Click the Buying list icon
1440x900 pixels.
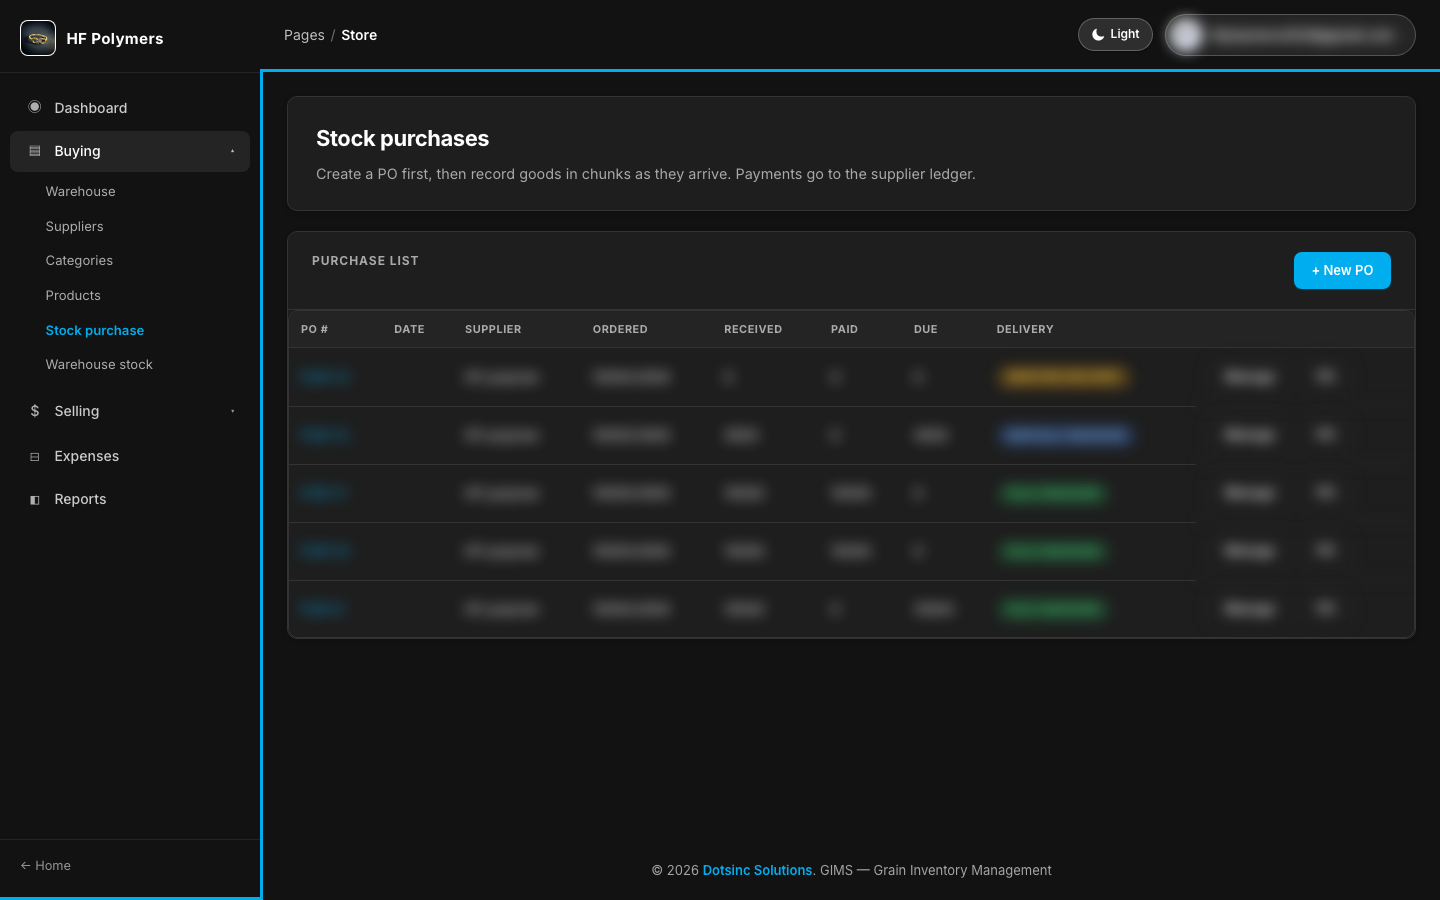click(35, 151)
